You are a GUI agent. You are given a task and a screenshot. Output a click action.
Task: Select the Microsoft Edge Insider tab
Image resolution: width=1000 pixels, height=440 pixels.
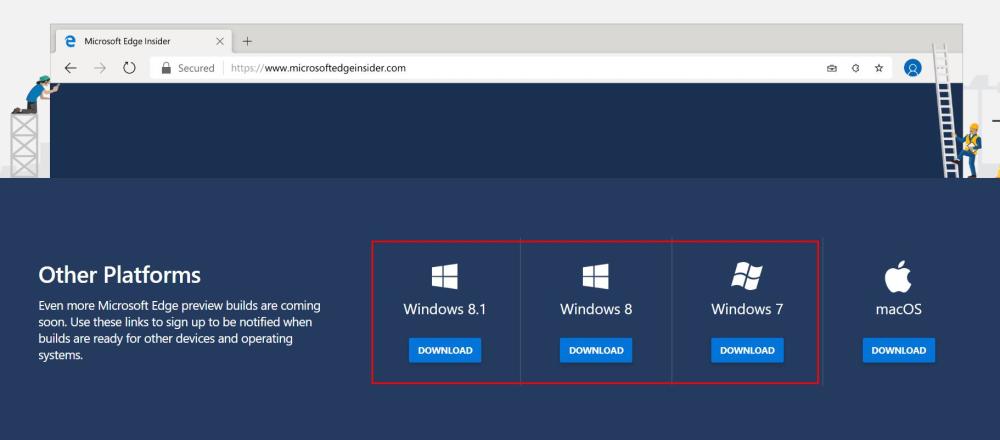142,41
